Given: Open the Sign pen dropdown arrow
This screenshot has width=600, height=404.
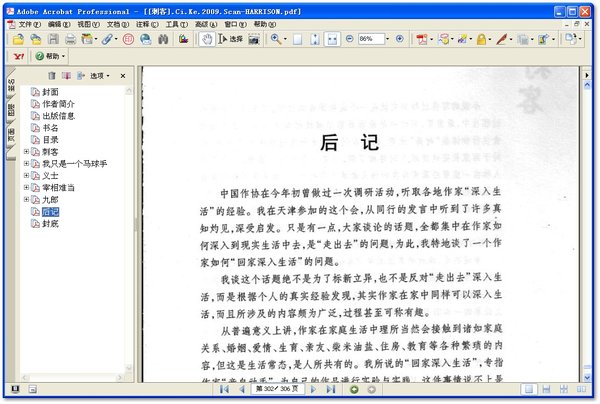Looking at the screenshot, I should tap(511, 39).
